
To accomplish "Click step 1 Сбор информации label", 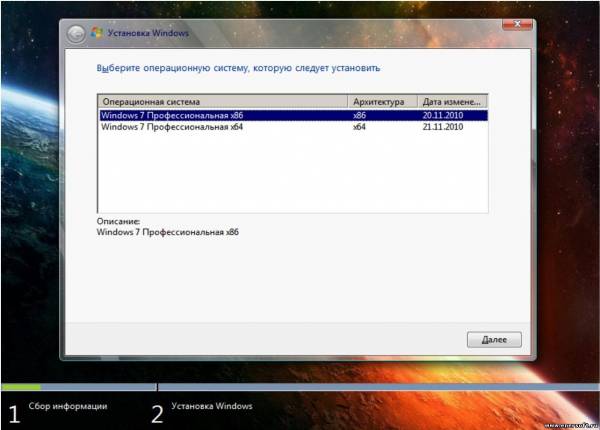I will (68, 406).
